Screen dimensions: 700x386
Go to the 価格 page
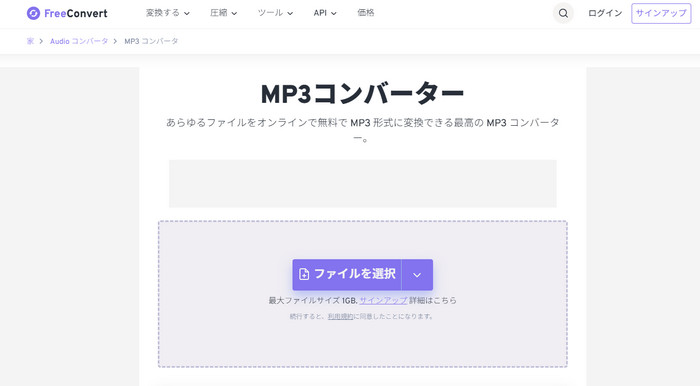(x=366, y=13)
